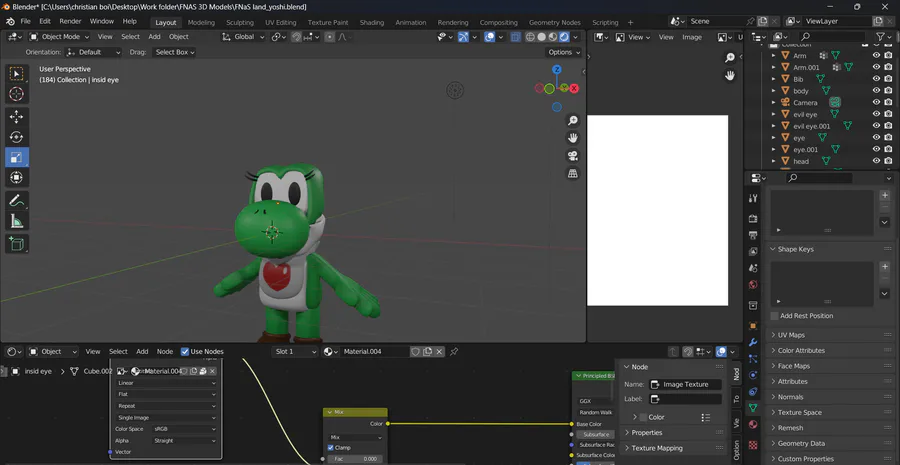Viewport: 900px width, 465px height.
Task: Open the node editor Node menu
Action: 165,351
